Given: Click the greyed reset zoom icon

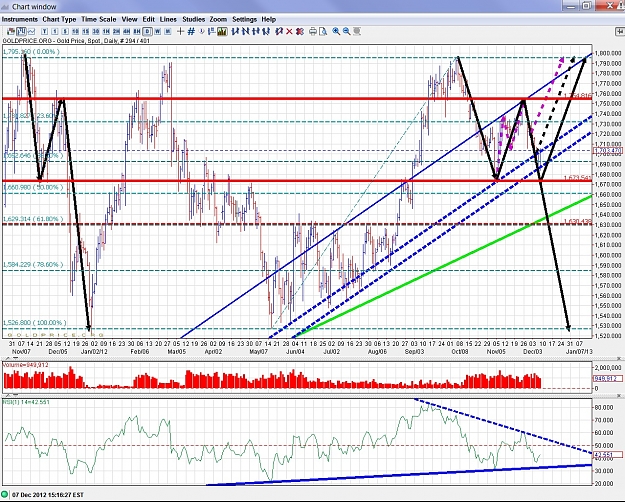Looking at the screenshot, I should tap(357, 31).
